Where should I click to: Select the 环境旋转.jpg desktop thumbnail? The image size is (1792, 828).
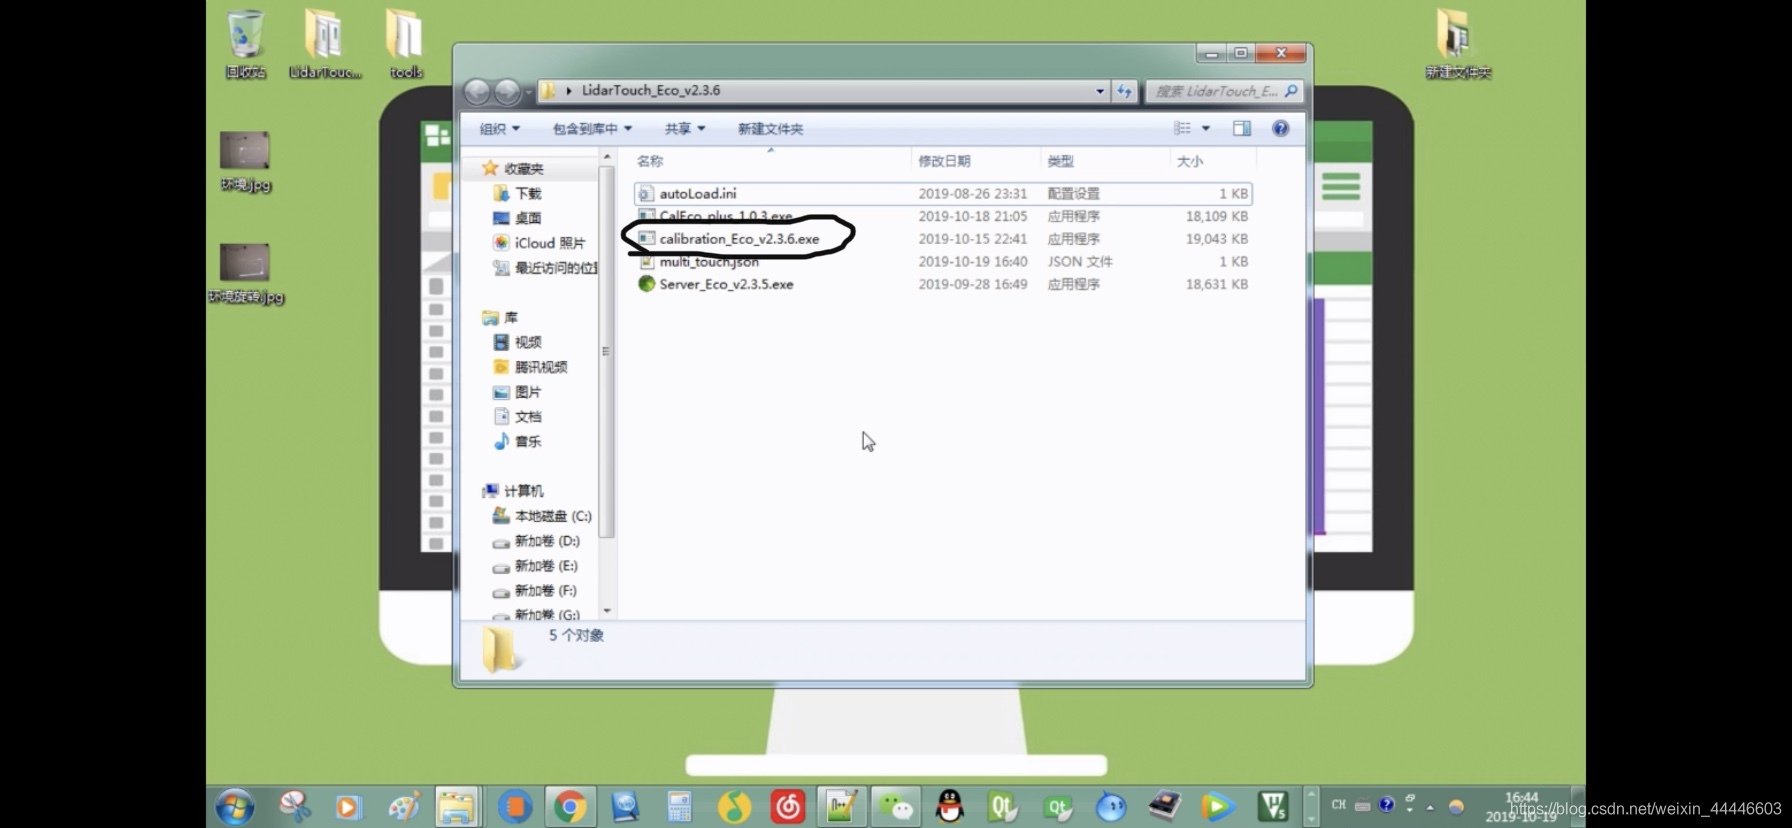(x=246, y=274)
